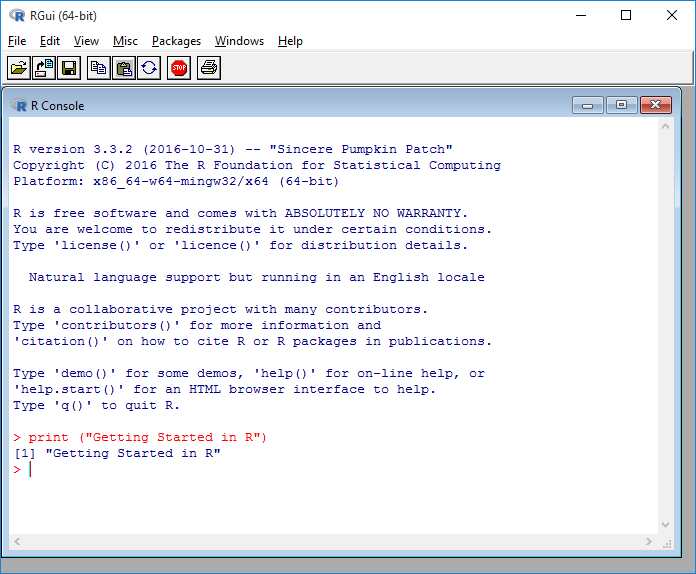Image resolution: width=696 pixels, height=574 pixels.
Task: Maximize the R Console child window
Action: tap(621, 105)
